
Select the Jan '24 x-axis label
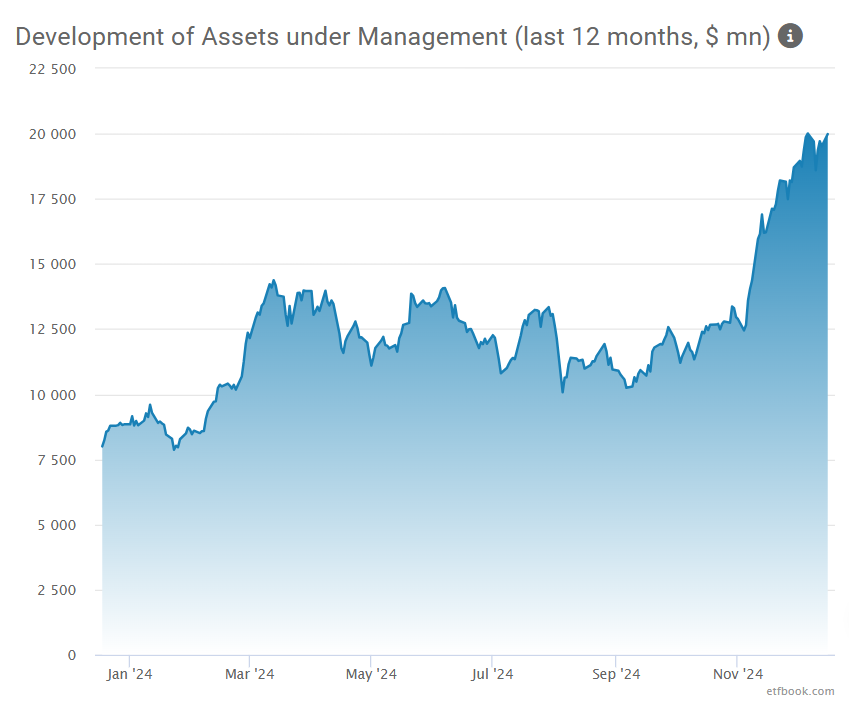click(x=129, y=675)
